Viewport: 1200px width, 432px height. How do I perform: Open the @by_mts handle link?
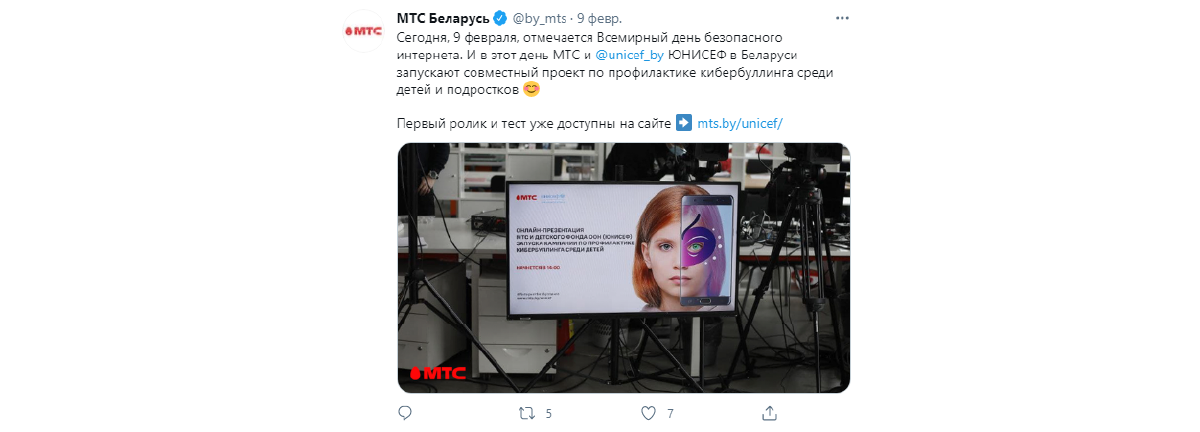click(540, 19)
